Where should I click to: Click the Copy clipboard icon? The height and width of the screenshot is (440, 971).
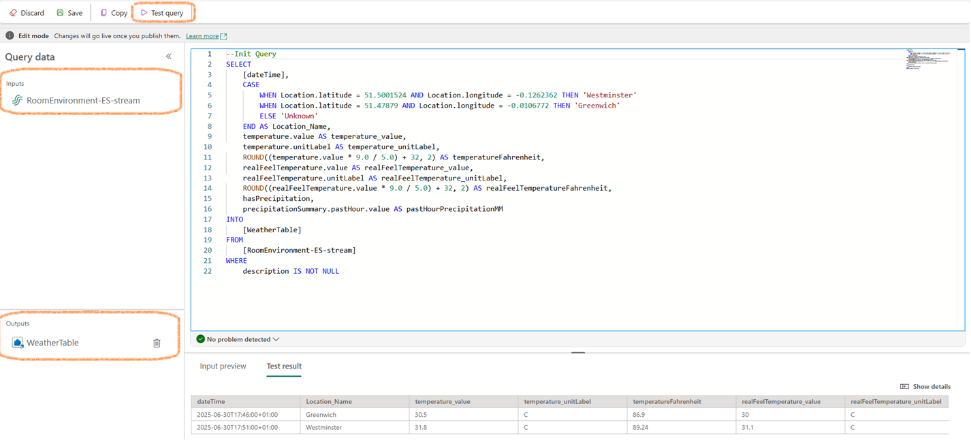click(x=103, y=12)
